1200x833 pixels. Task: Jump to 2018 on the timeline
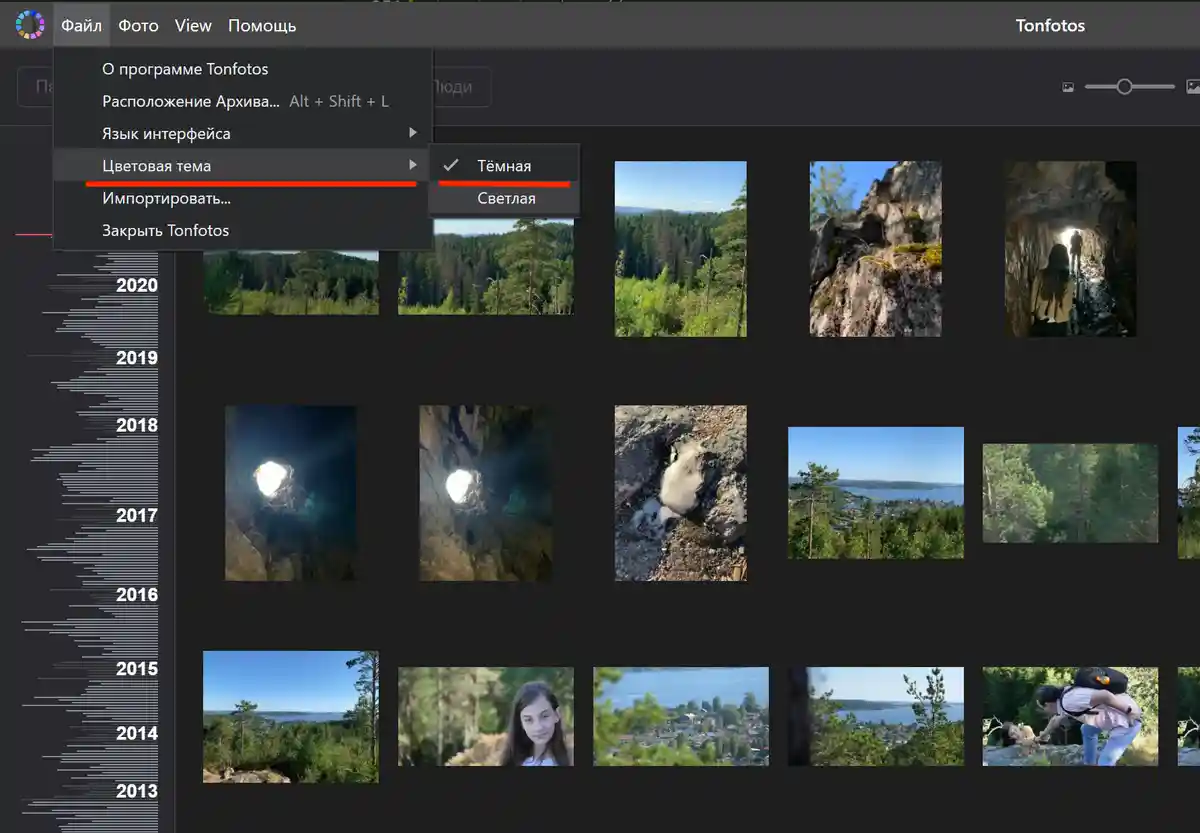(x=137, y=424)
